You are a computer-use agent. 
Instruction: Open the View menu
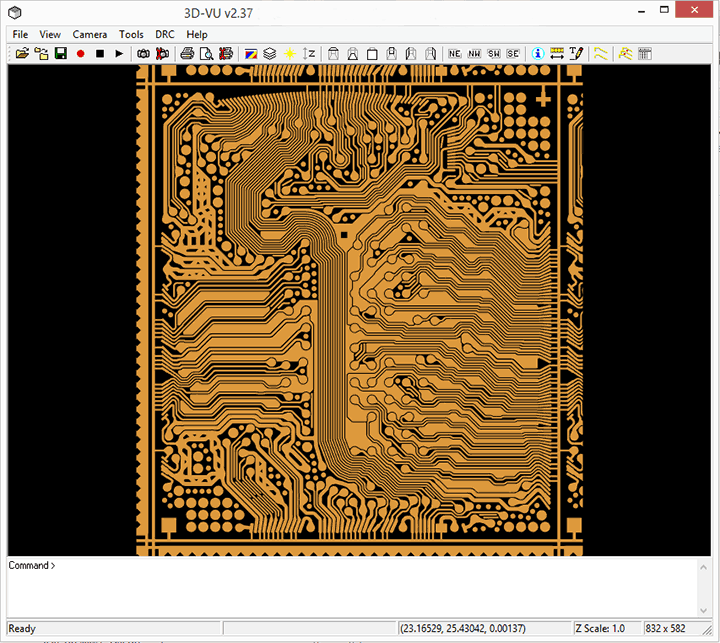[50, 34]
